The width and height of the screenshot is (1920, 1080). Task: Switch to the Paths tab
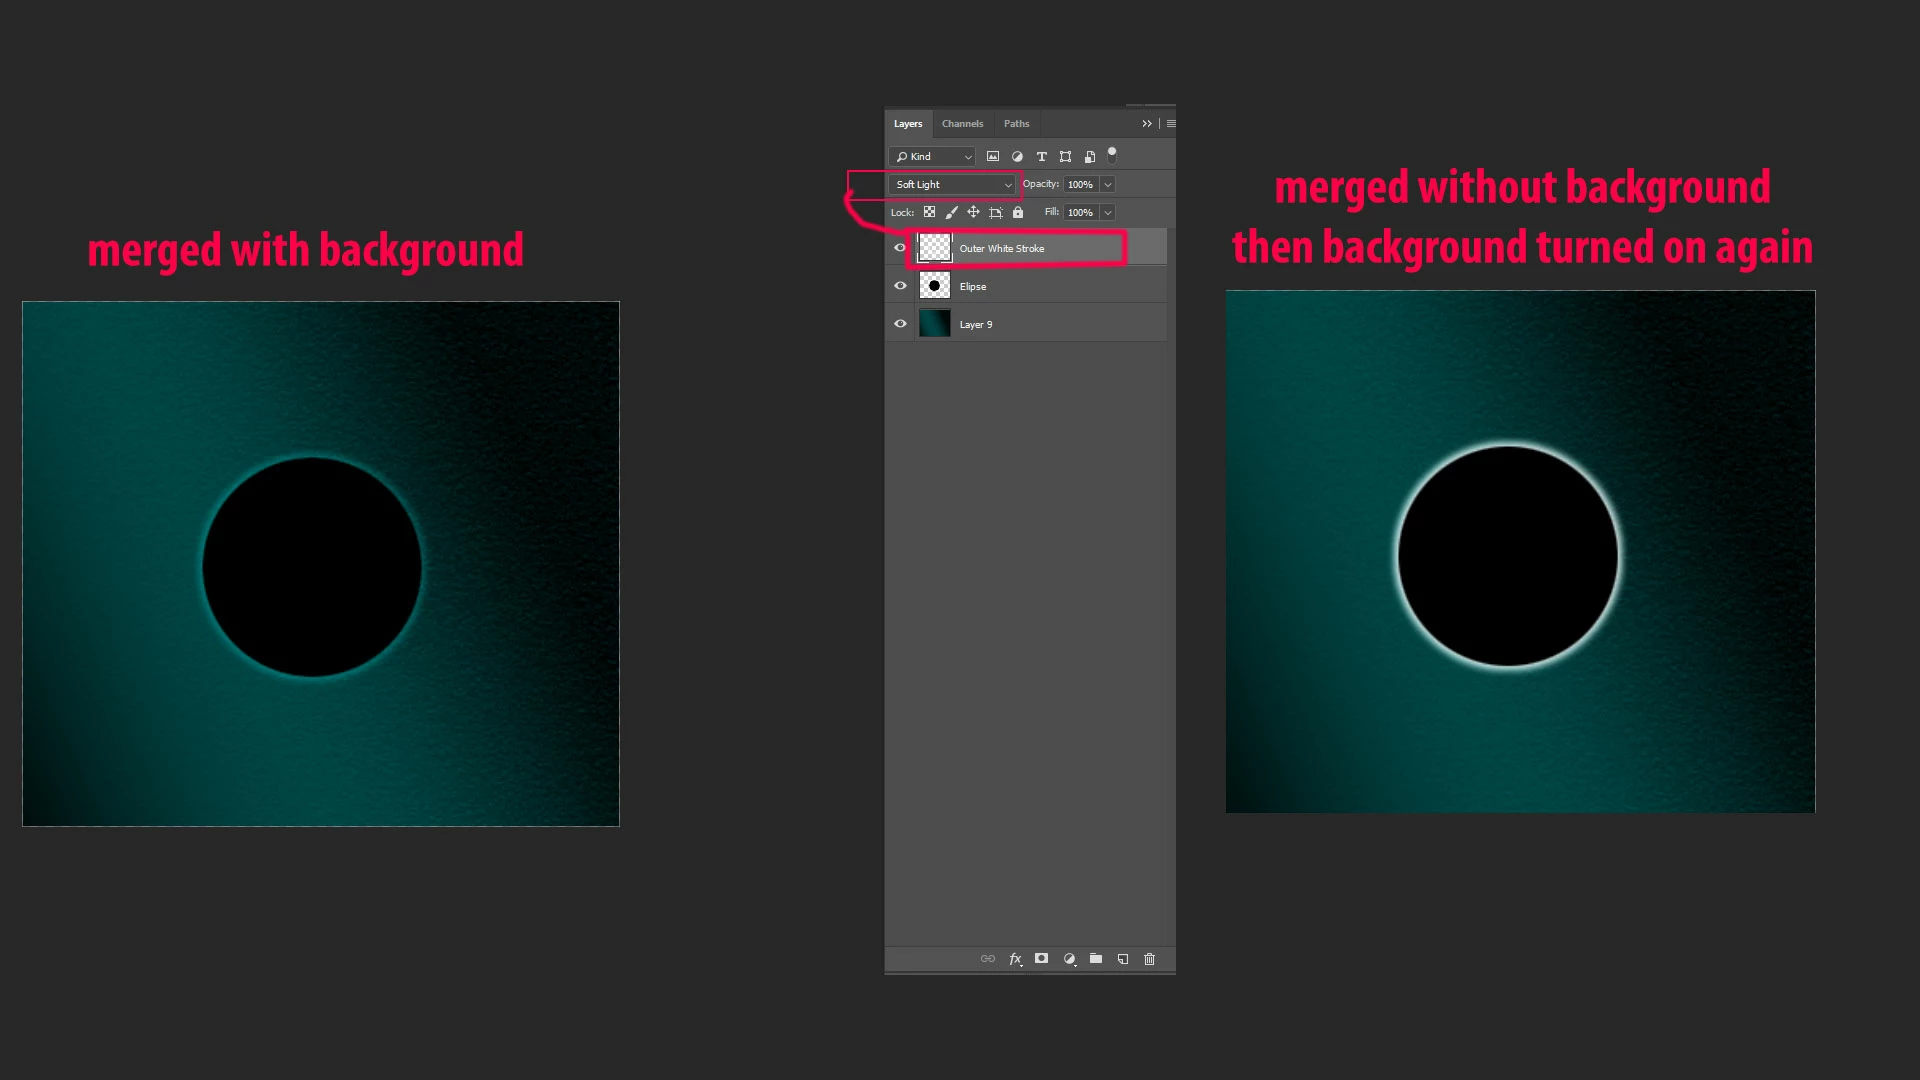(x=1016, y=124)
